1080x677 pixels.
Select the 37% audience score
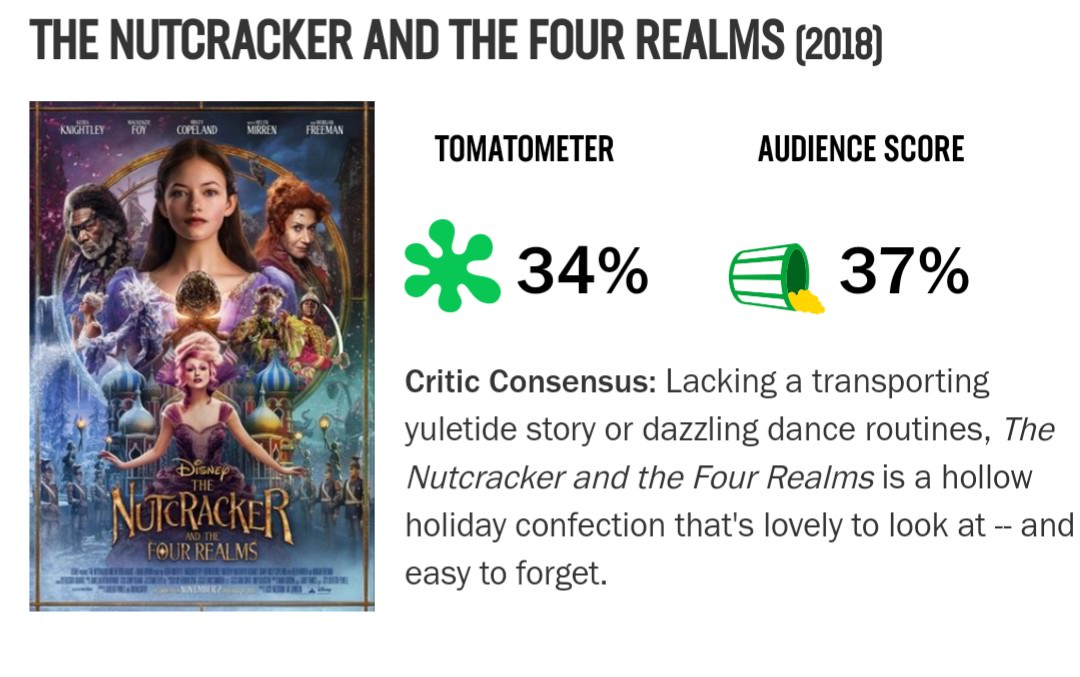click(903, 270)
